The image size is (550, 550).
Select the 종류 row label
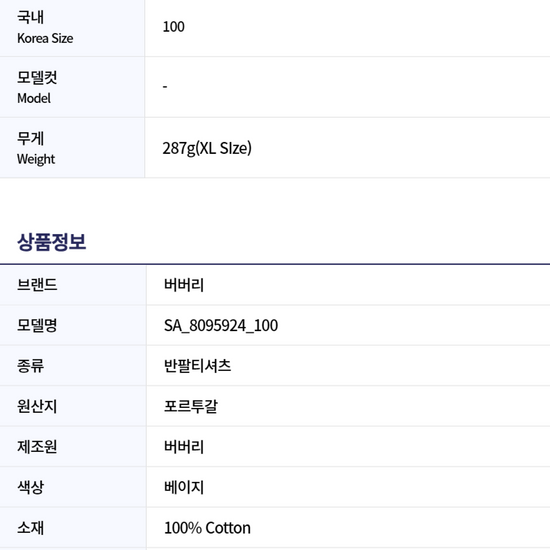(31, 366)
